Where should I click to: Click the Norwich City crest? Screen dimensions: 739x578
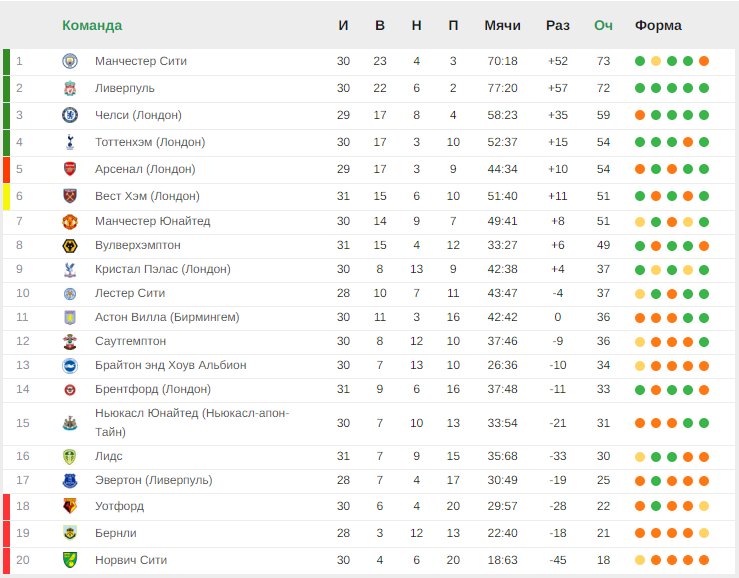click(x=70, y=560)
